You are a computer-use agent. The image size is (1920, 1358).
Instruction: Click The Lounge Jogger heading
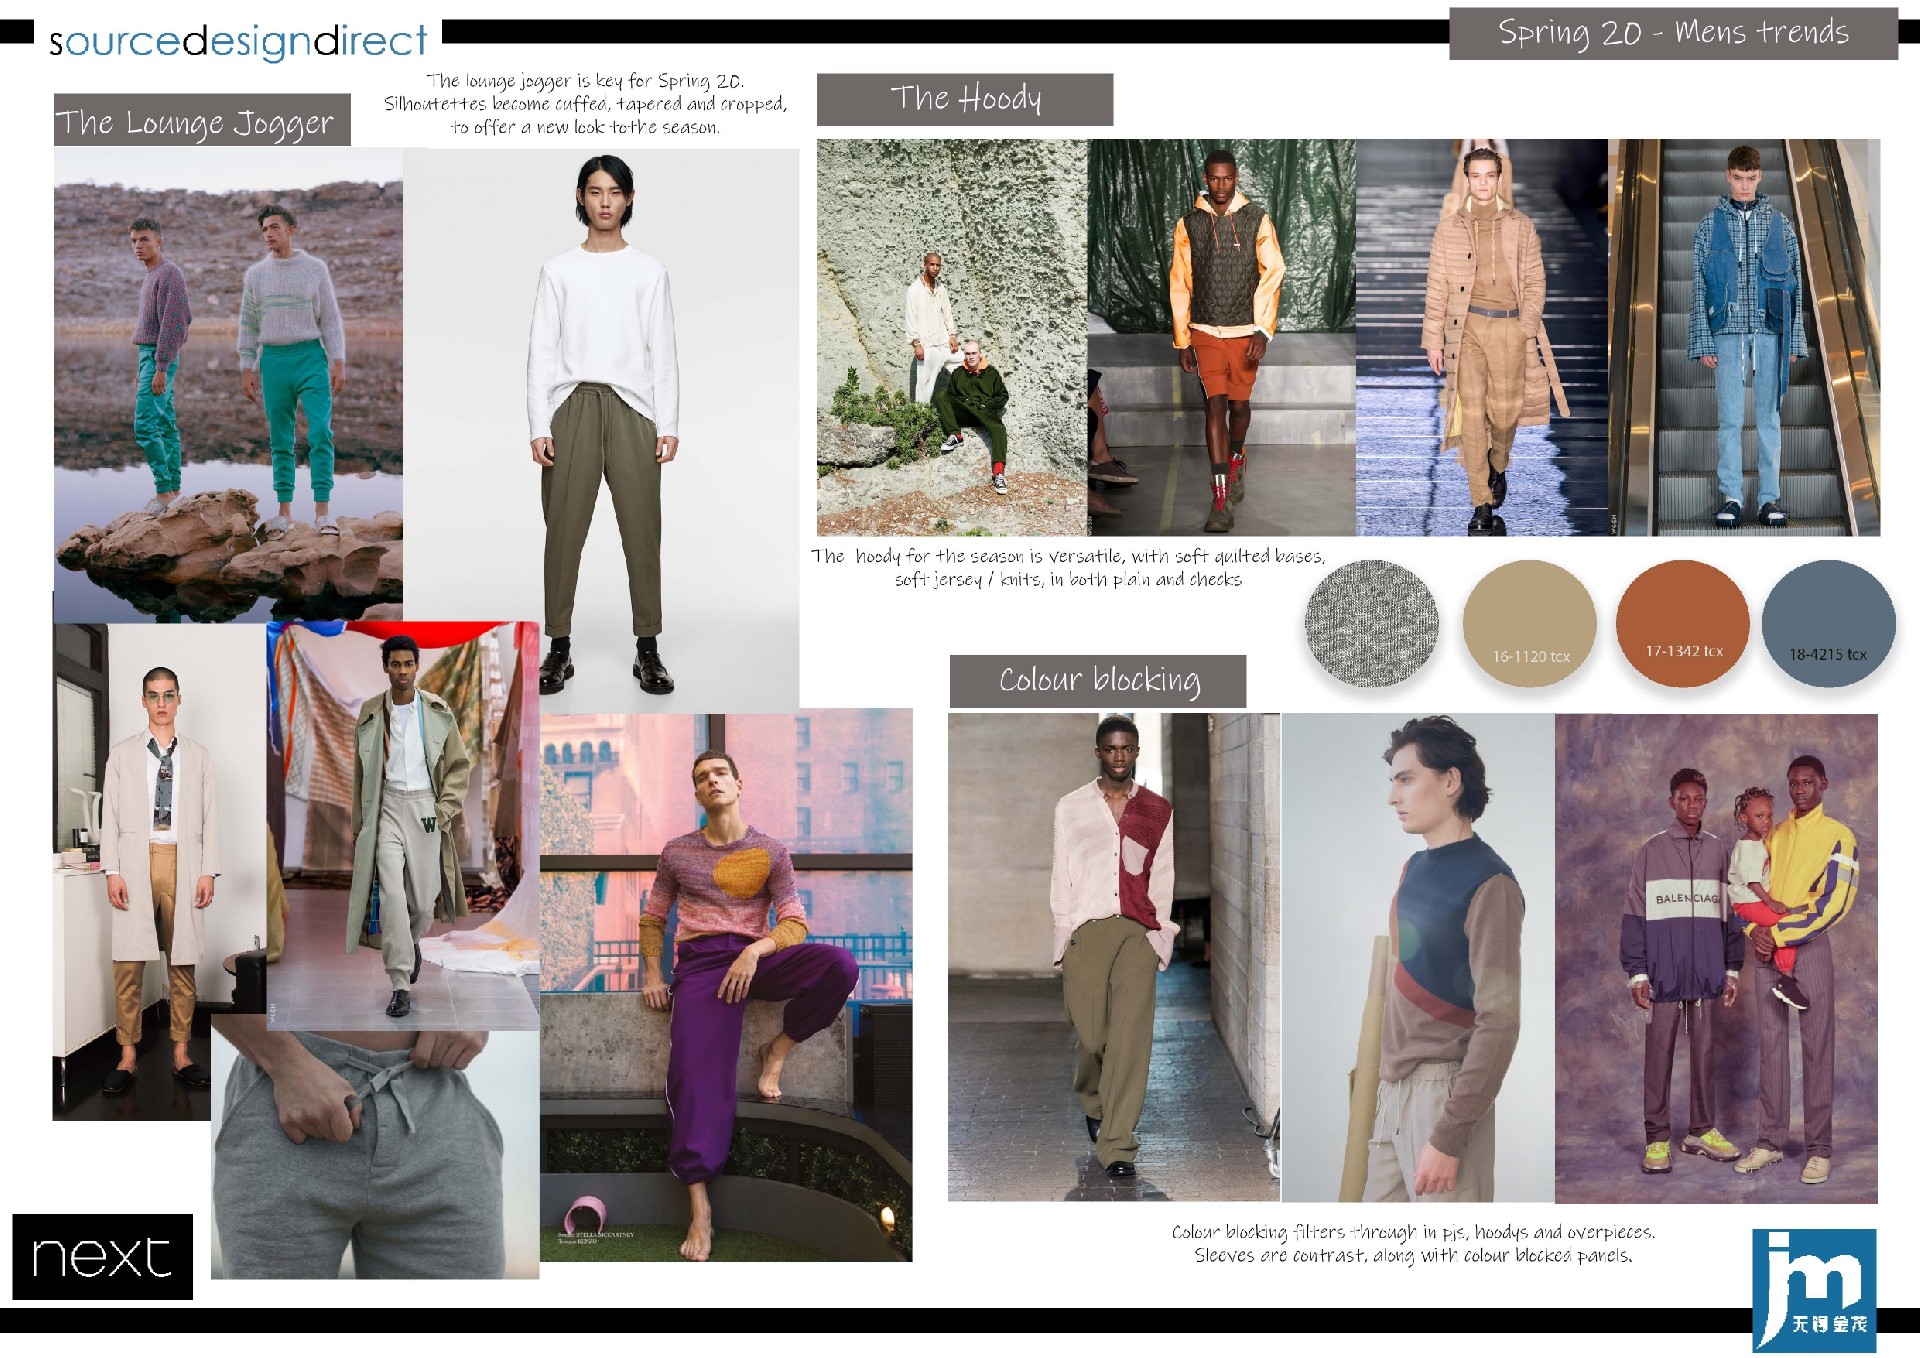click(x=202, y=121)
